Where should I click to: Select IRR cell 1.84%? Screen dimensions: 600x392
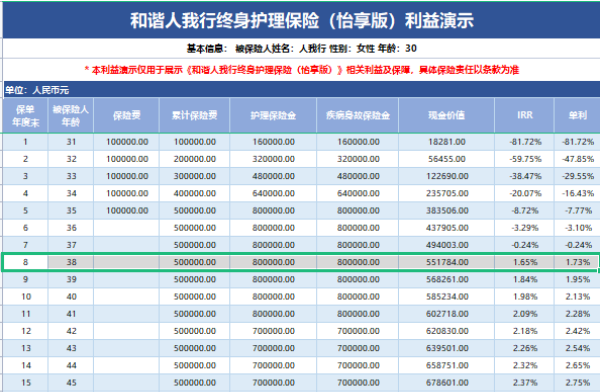click(525, 280)
